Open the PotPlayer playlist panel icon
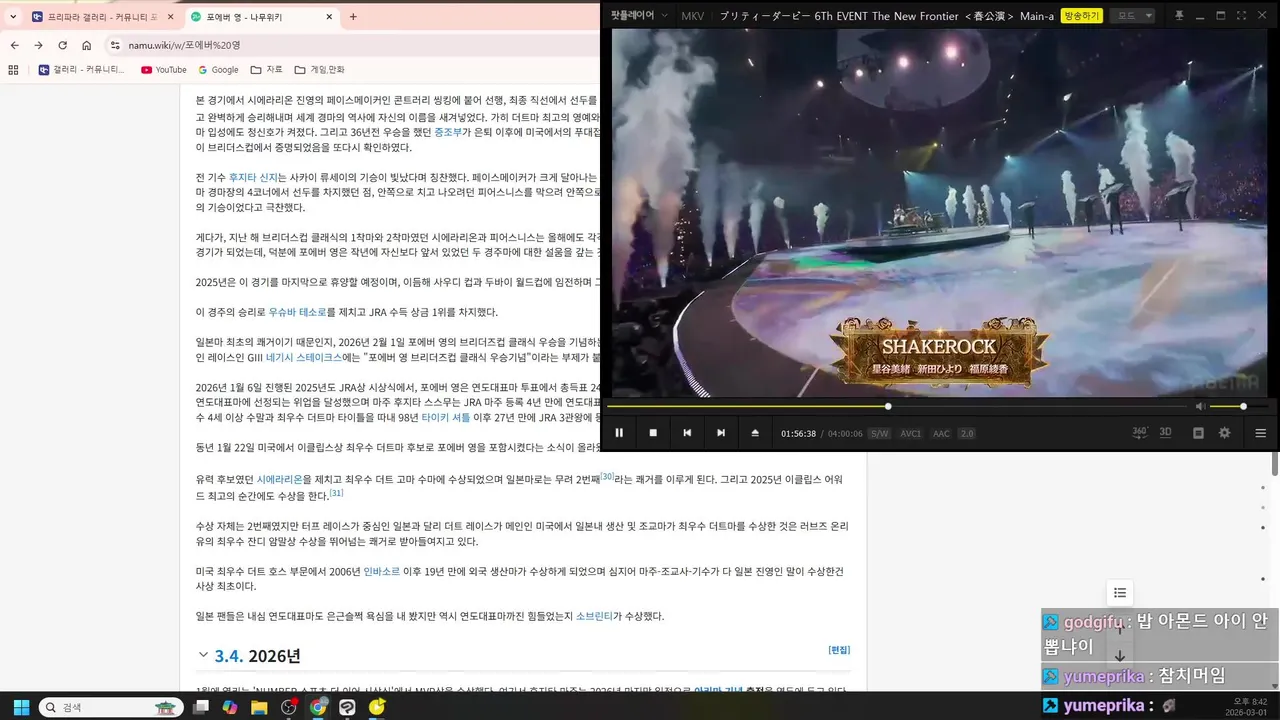The image size is (1280, 720). pos(1198,433)
